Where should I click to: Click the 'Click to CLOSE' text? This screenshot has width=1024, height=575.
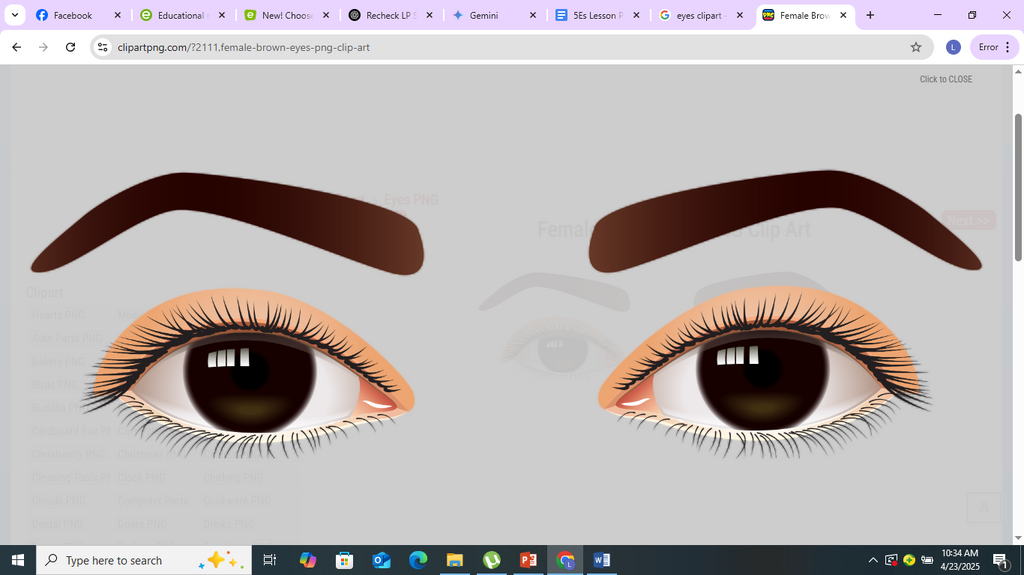click(946, 79)
